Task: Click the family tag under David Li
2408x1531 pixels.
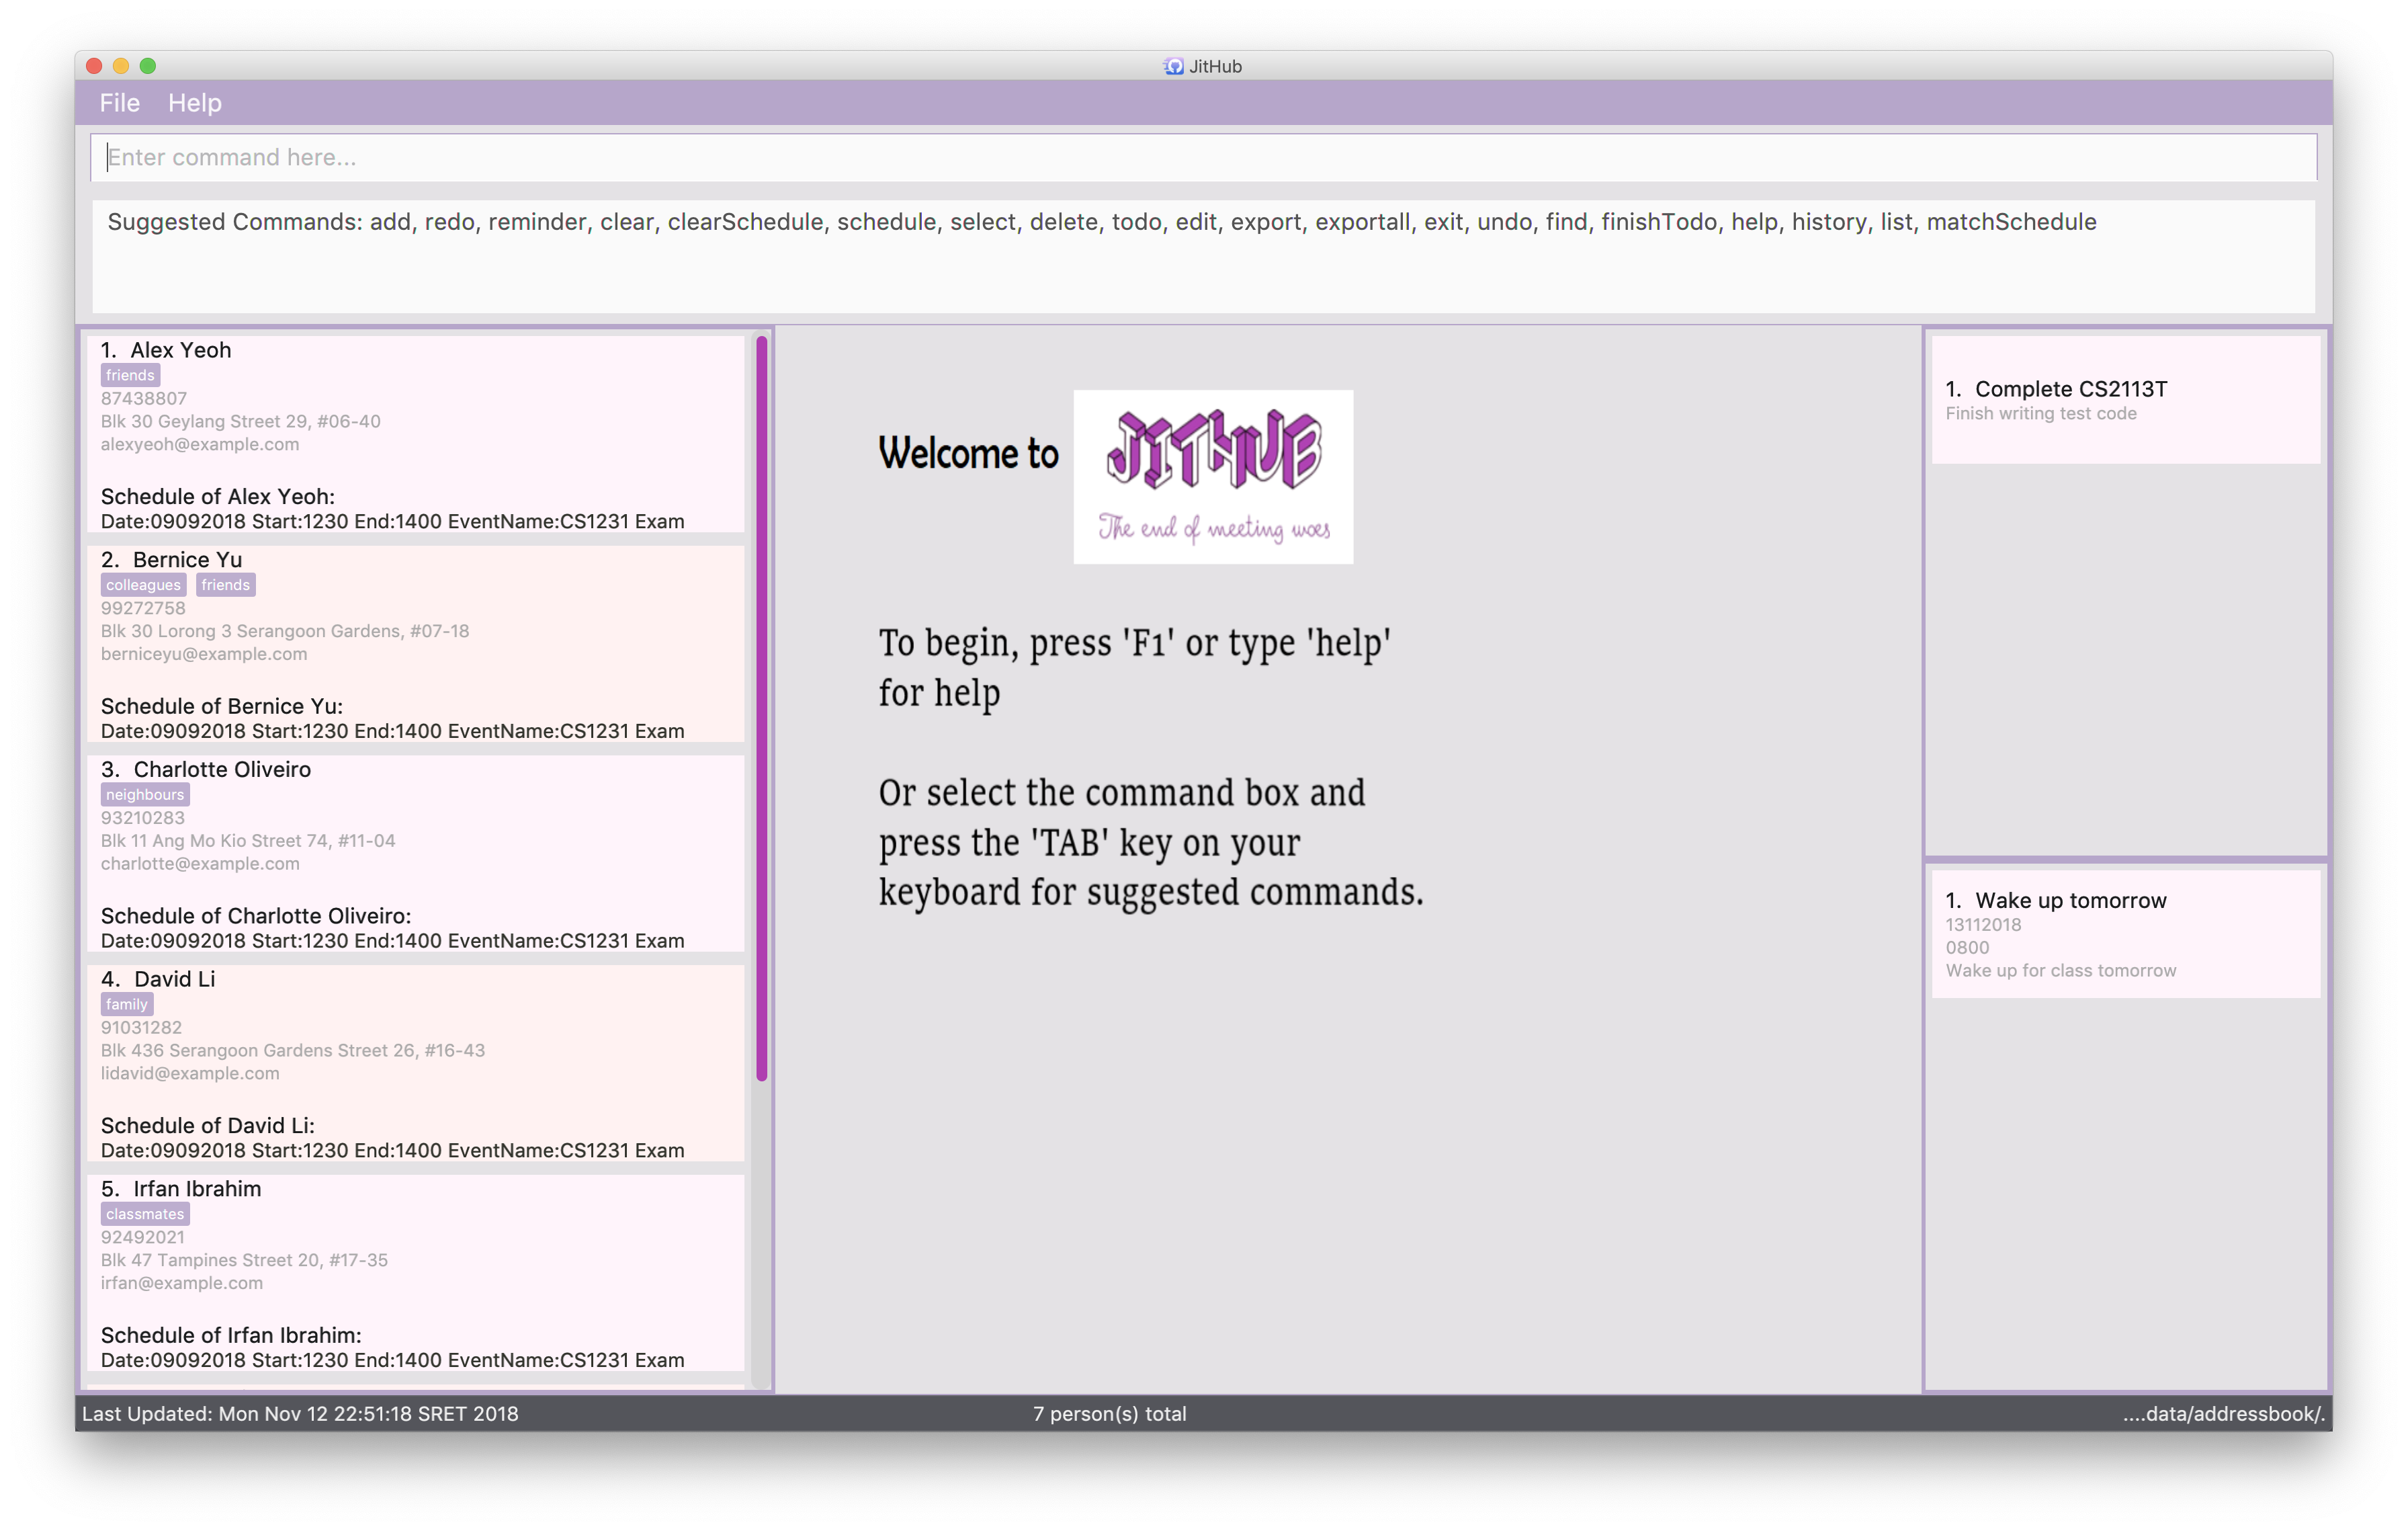Action: 126,1004
